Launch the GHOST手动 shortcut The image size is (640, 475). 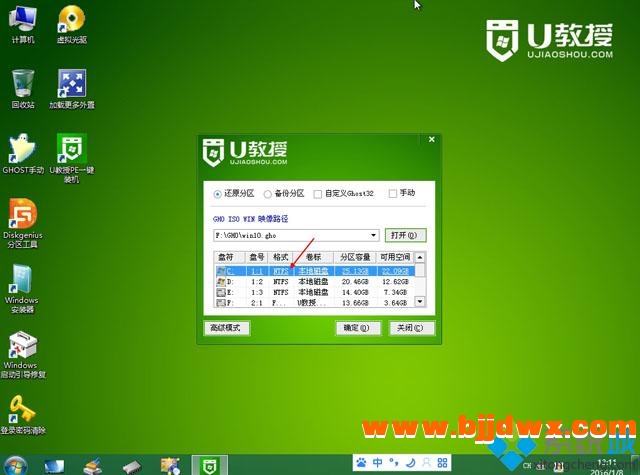click(23, 154)
